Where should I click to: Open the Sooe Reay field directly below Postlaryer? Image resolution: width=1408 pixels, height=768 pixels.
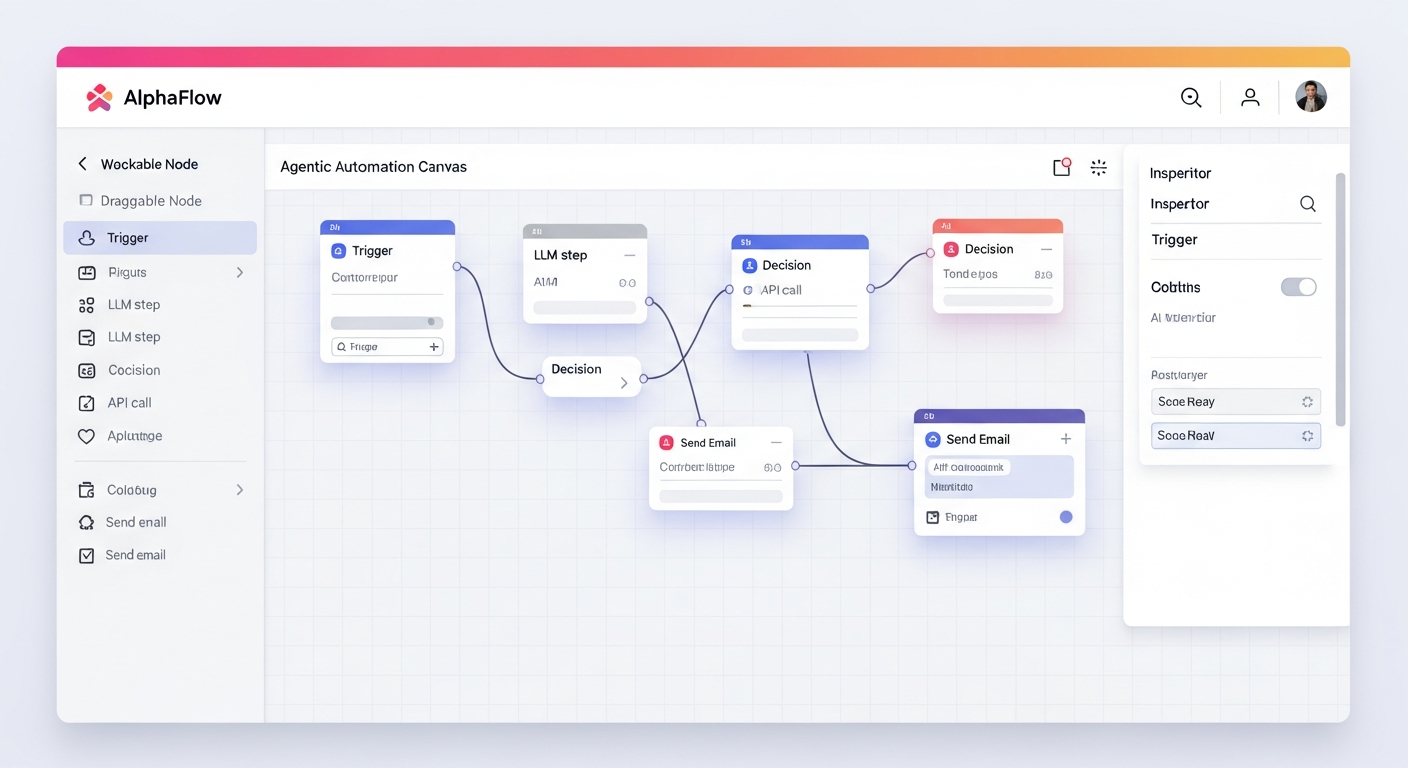coord(1236,402)
